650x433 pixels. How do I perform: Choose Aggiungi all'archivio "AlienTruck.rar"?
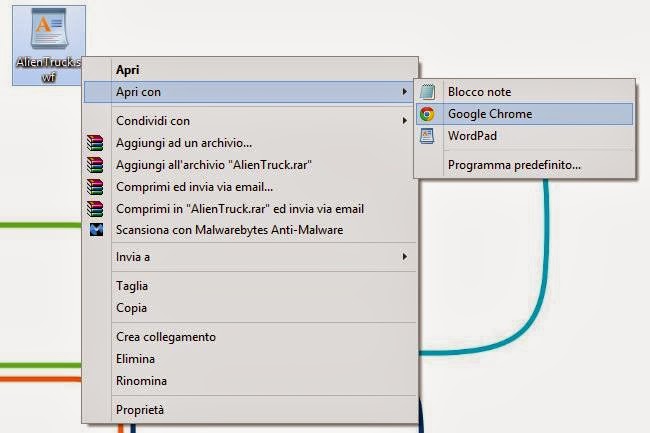pyautogui.click(x=250, y=165)
